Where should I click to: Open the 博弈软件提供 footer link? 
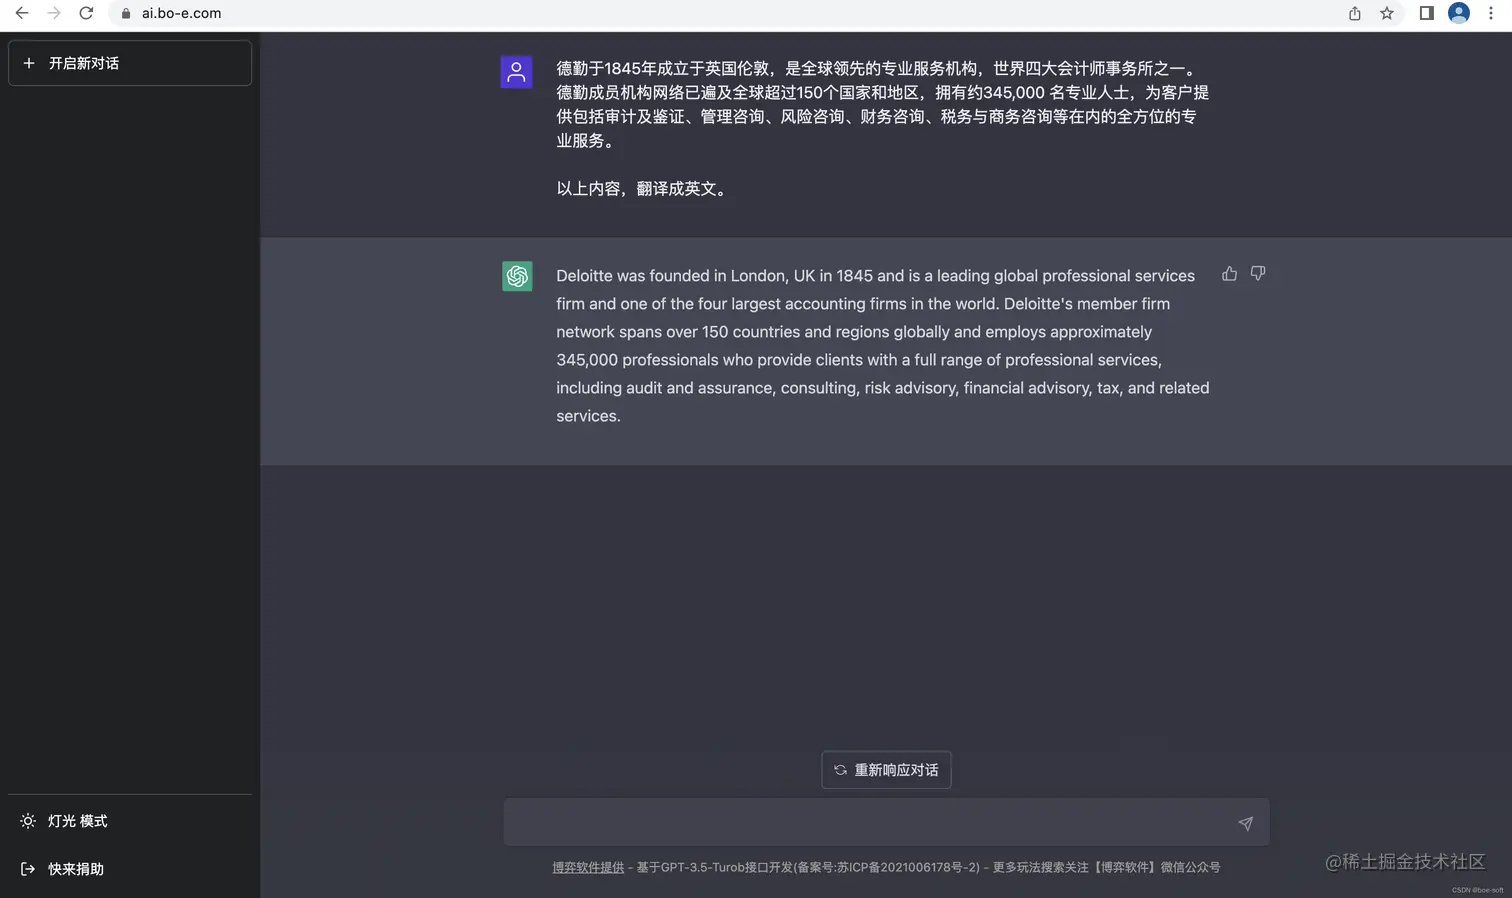coord(588,867)
